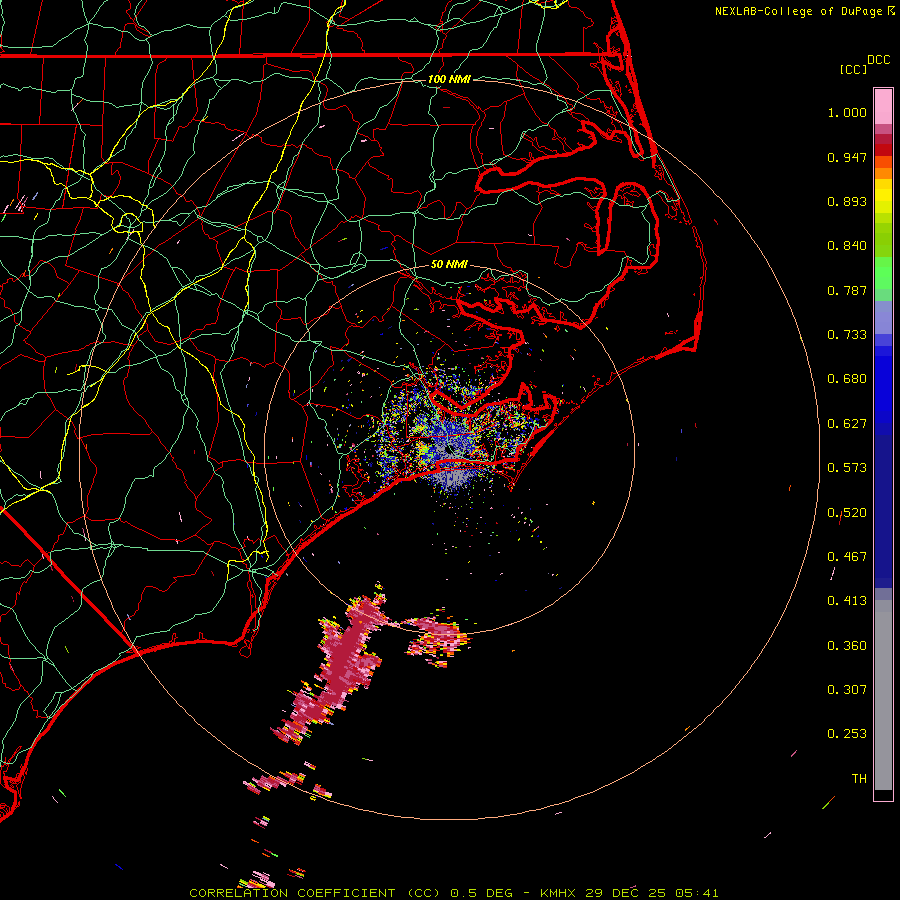Click the 0.893 value on the color scale
This screenshot has height=900, width=900.
(x=847, y=201)
